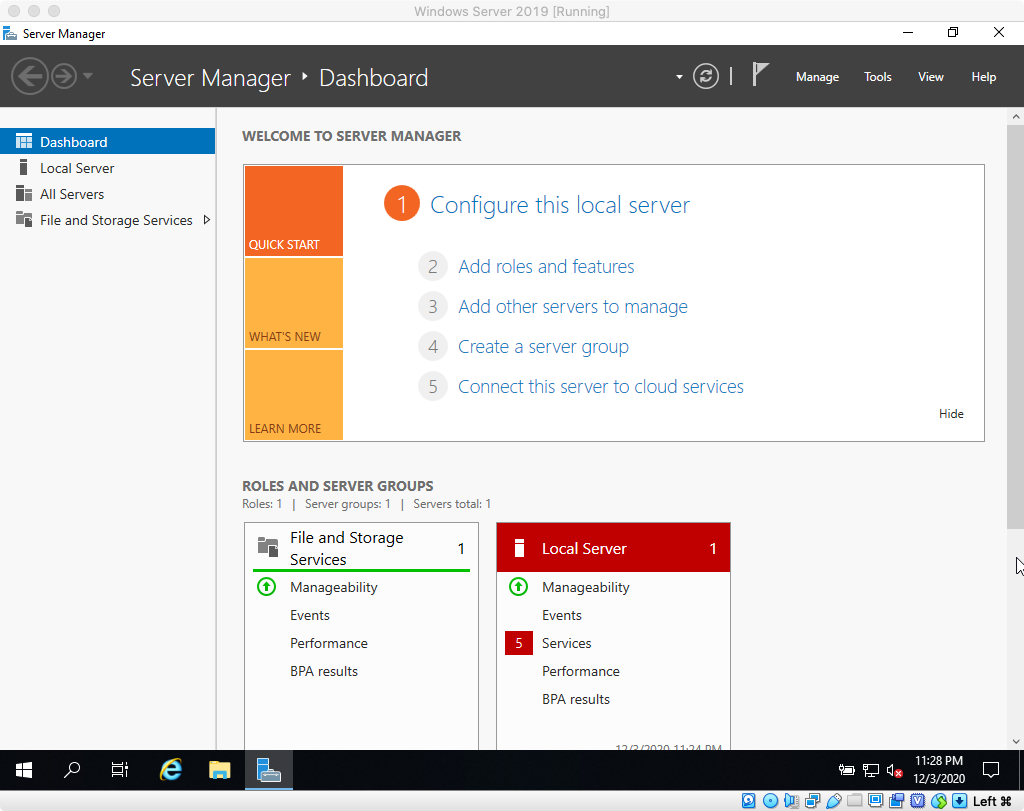Image resolution: width=1024 pixels, height=811 pixels.
Task: Click the back navigation arrow
Action: click(x=30, y=76)
